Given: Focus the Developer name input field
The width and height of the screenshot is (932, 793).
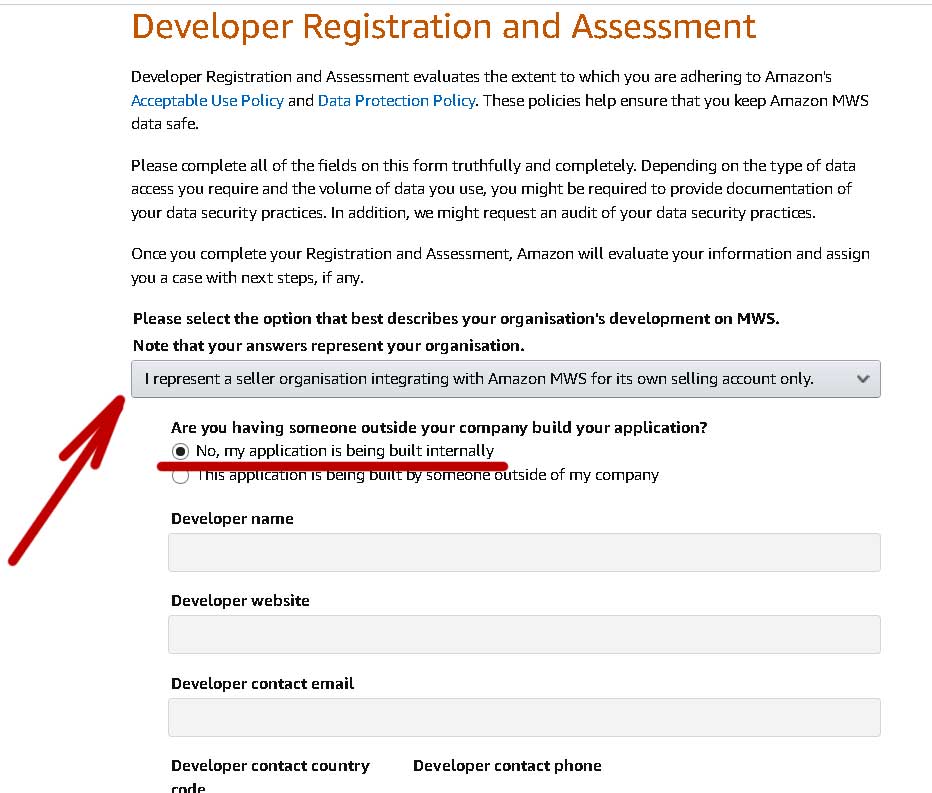Looking at the screenshot, I should point(524,552).
